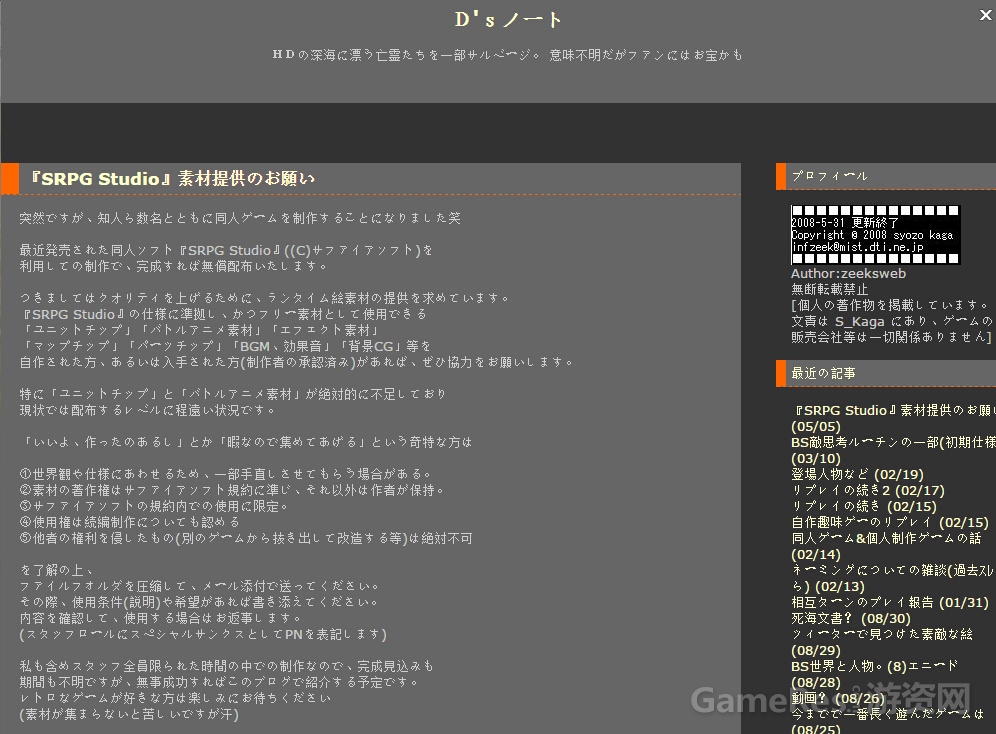Open recent article 『SRPG Studio』素材提供のお願い (05/05)
The image size is (996, 734).
[893, 418]
